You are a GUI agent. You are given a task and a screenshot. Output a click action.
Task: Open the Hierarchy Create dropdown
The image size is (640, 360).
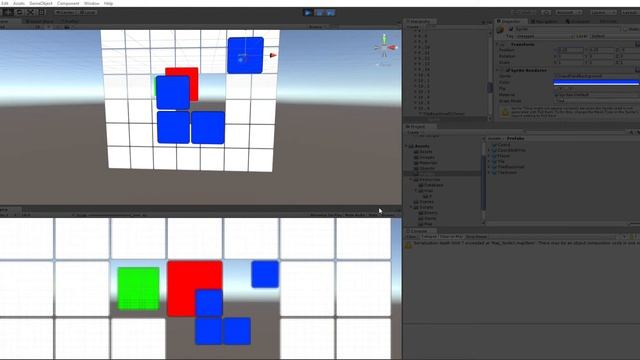tap(413, 27)
